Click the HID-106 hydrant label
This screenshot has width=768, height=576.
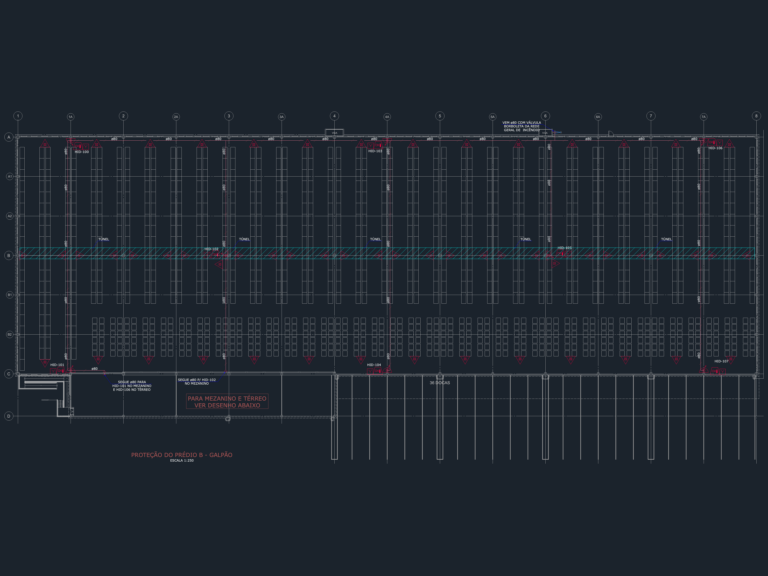click(716, 148)
